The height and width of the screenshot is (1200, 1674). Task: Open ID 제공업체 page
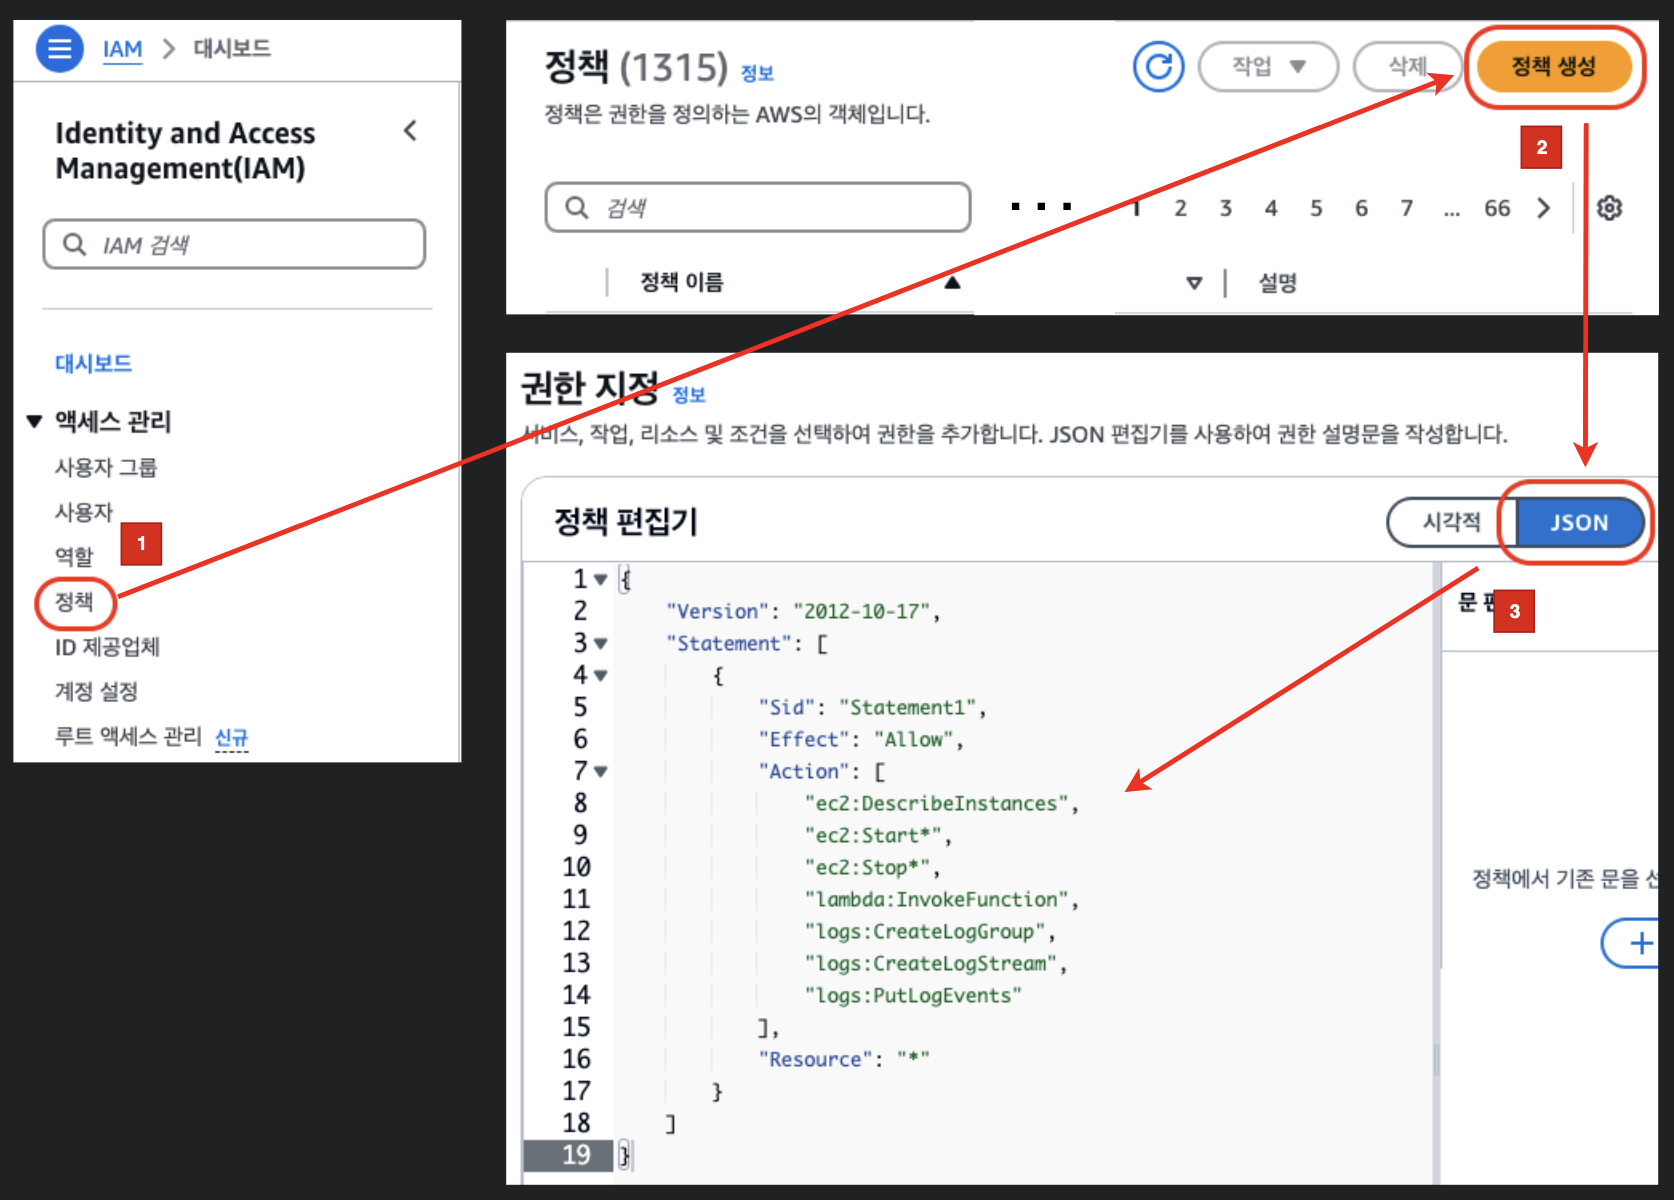pos(107,647)
